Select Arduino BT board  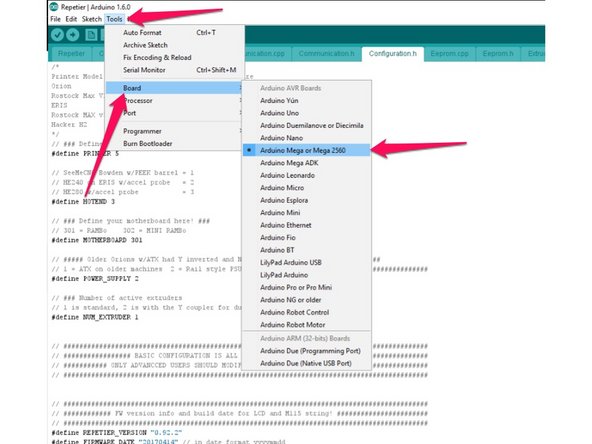[x=306, y=250]
